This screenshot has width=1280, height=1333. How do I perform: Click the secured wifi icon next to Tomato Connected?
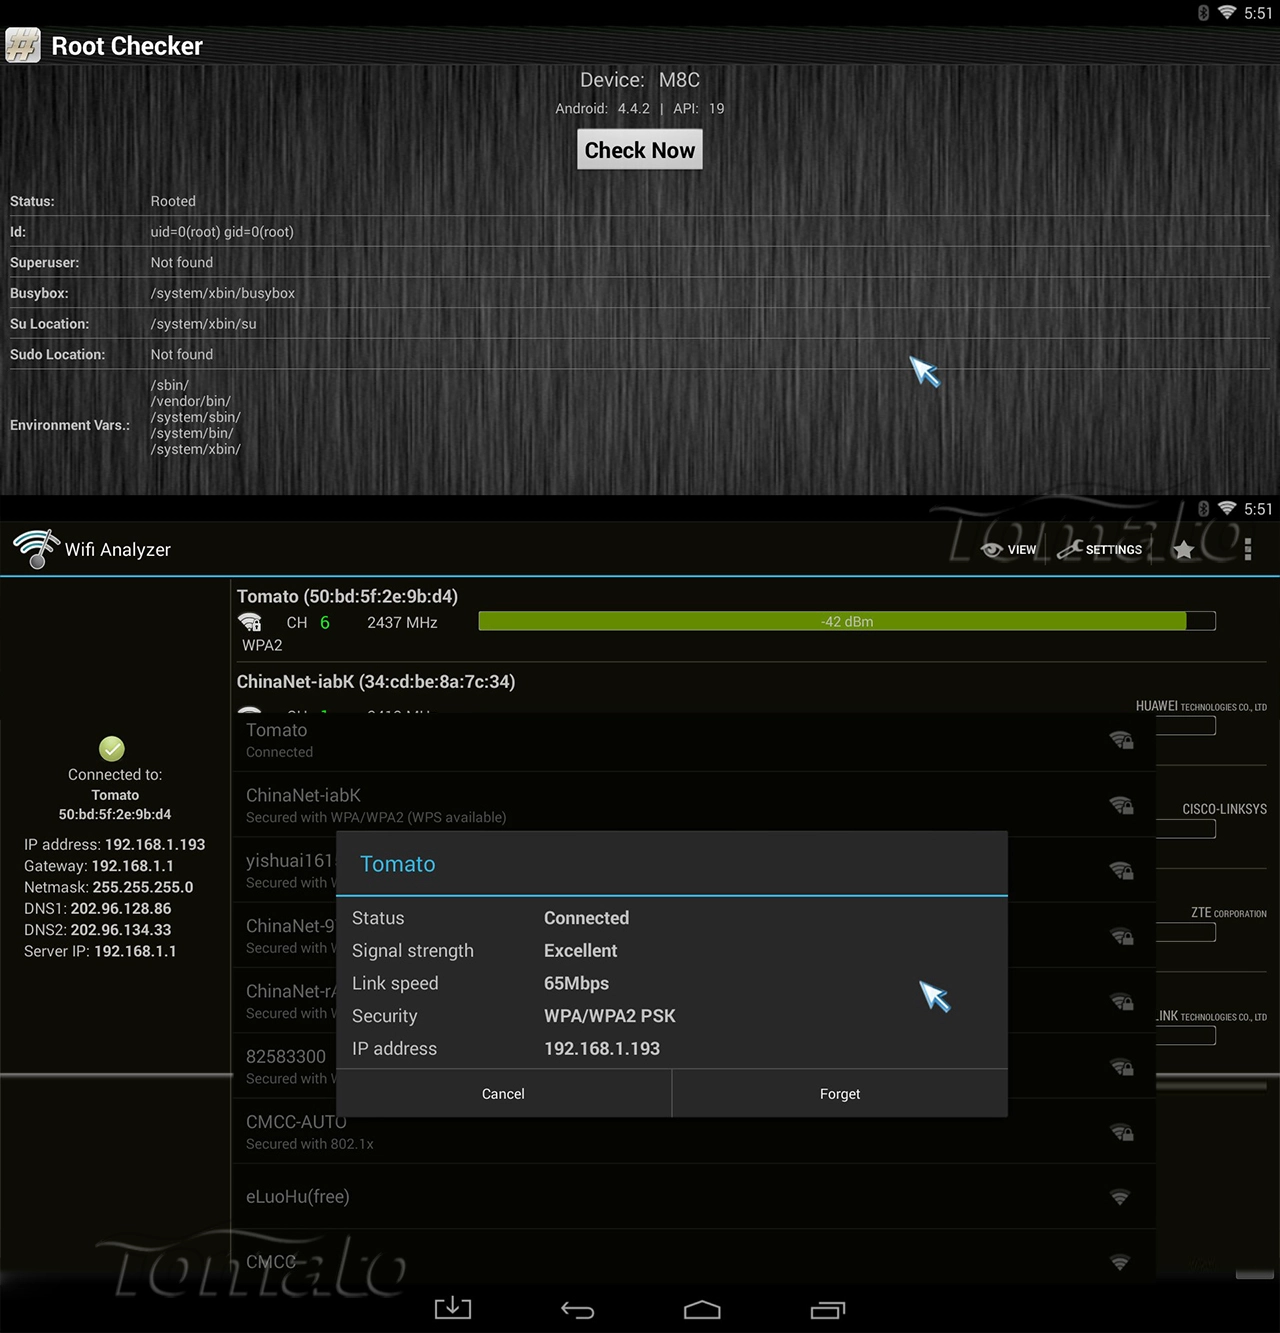tap(1121, 740)
